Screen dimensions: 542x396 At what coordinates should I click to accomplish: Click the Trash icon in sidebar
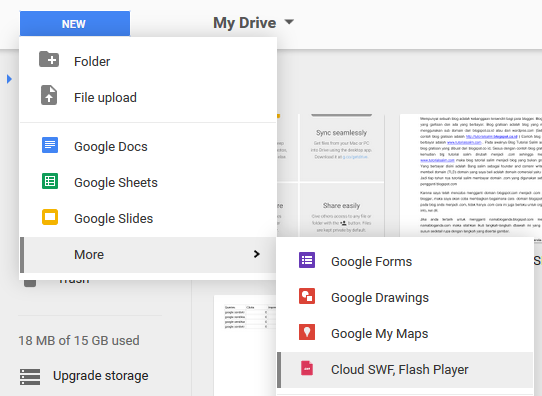click(x=30, y=283)
